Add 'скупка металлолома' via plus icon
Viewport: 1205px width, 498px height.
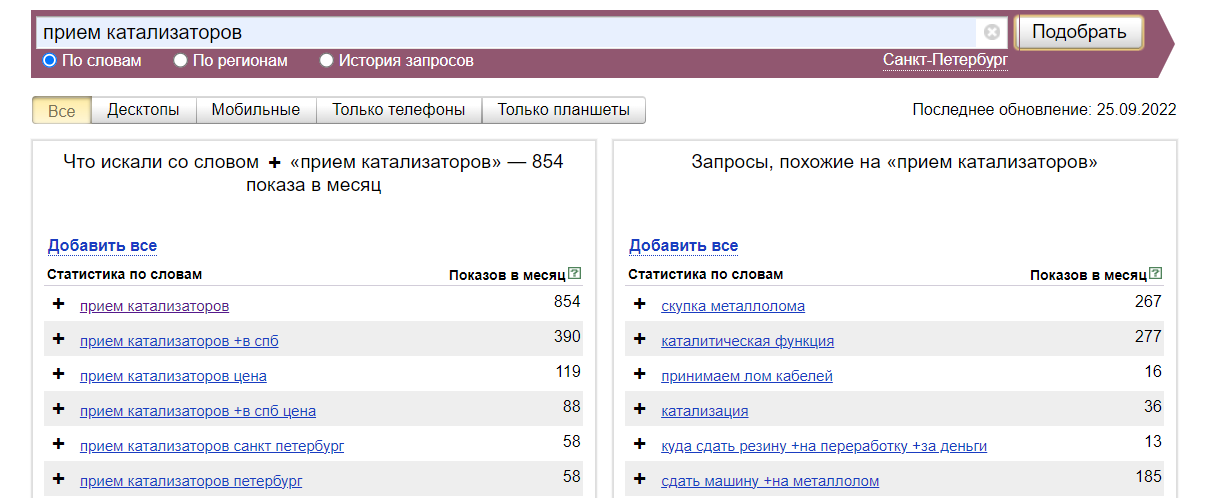click(640, 304)
